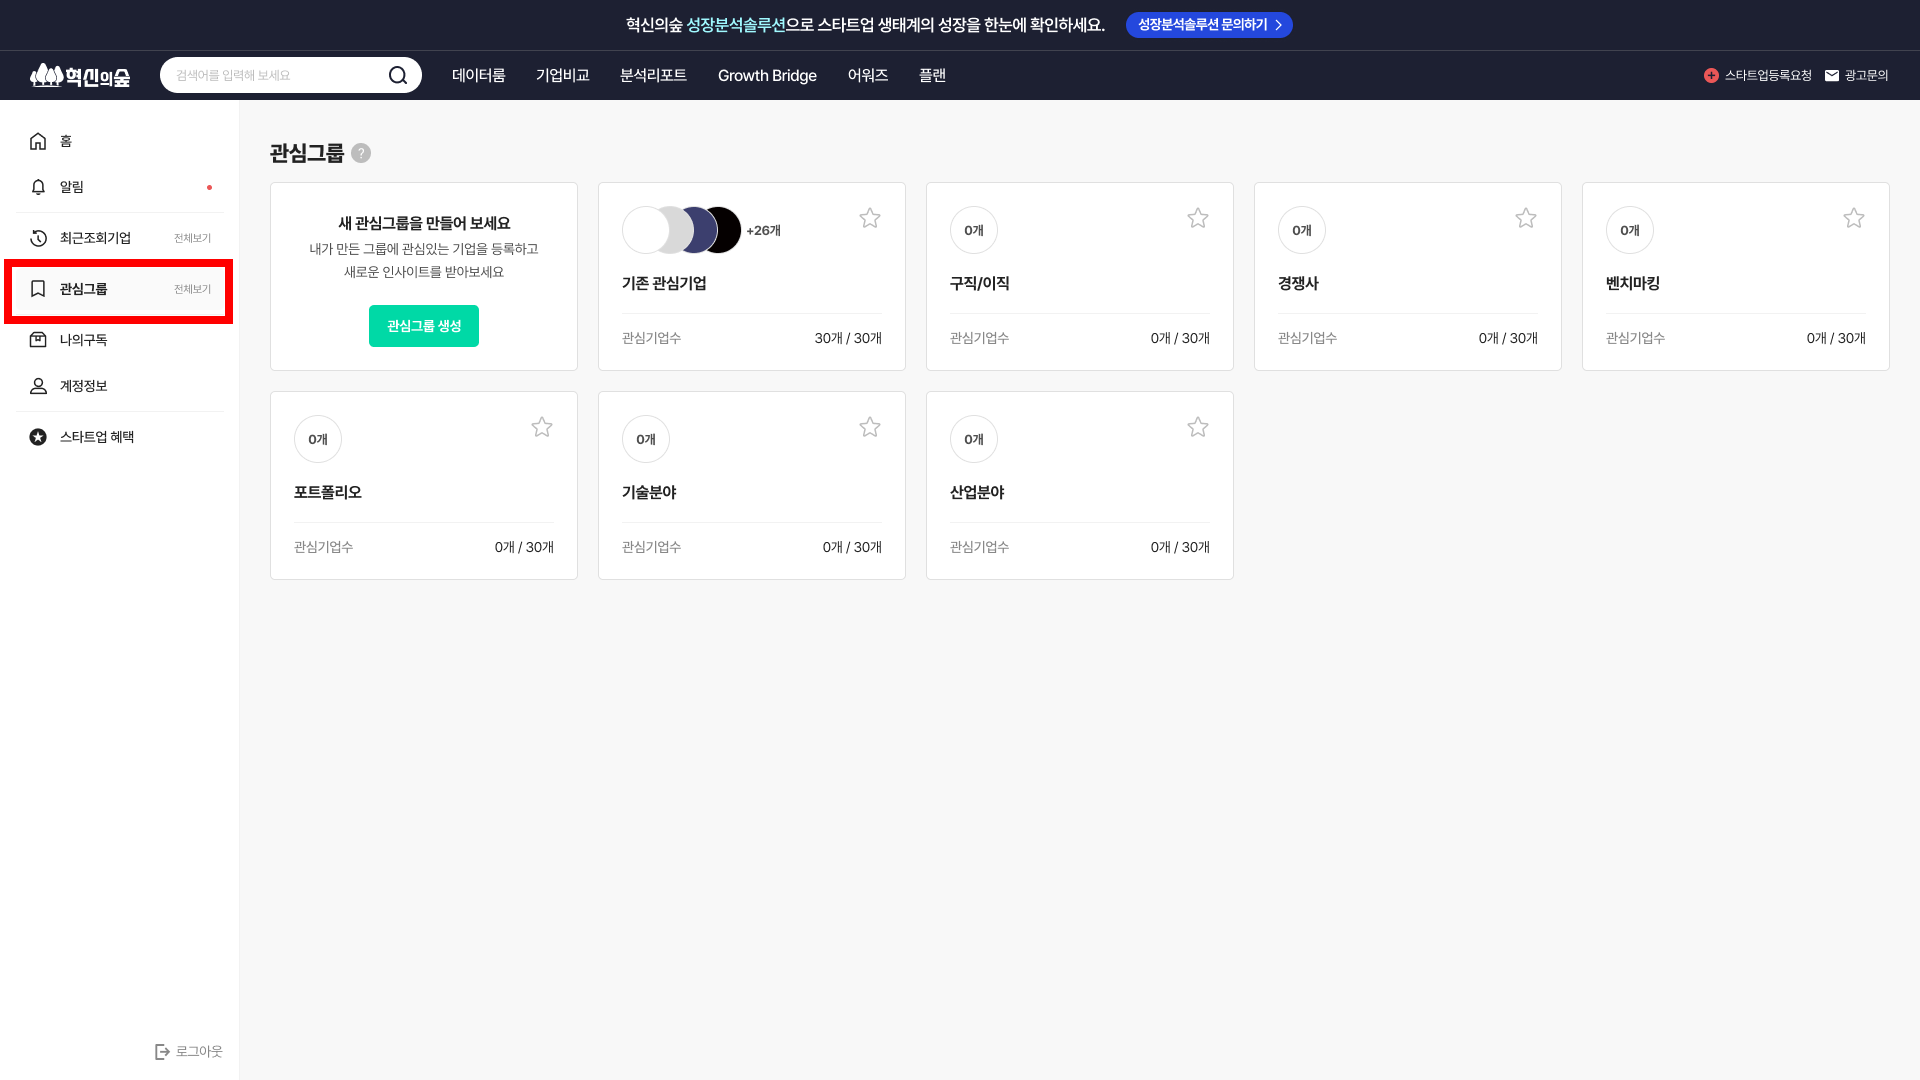The height and width of the screenshot is (1080, 1920).
Task: Click the green 관심그룹 생성 button
Action: [424, 326]
